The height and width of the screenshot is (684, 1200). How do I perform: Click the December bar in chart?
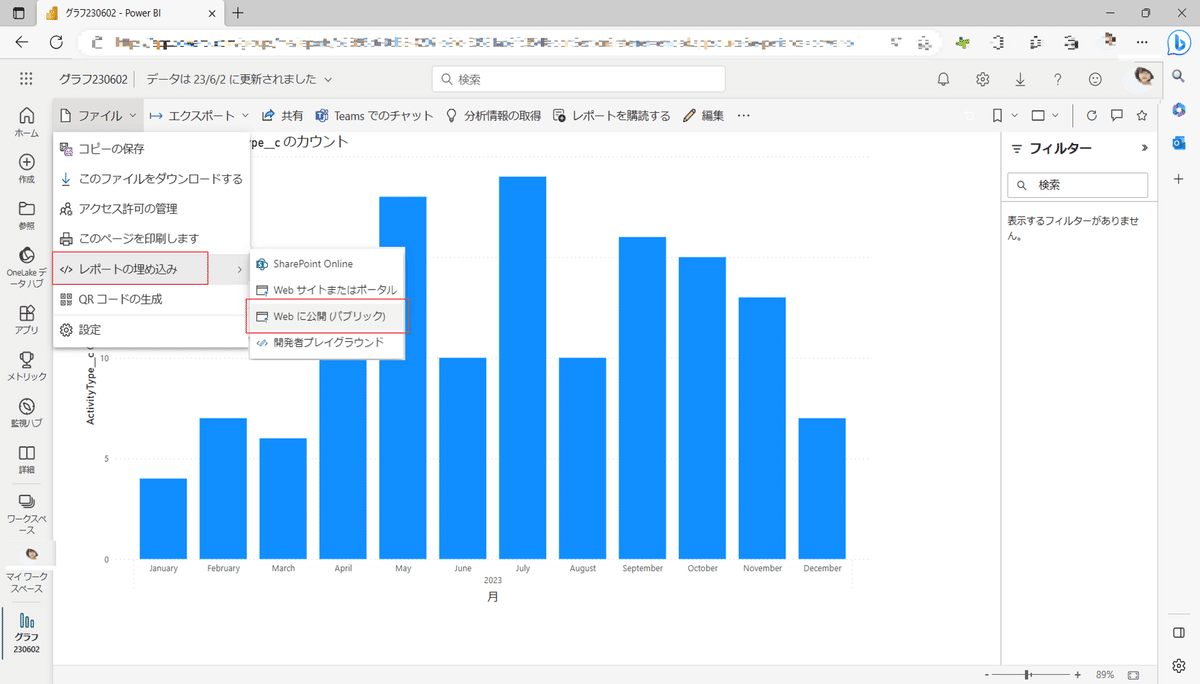click(822, 489)
